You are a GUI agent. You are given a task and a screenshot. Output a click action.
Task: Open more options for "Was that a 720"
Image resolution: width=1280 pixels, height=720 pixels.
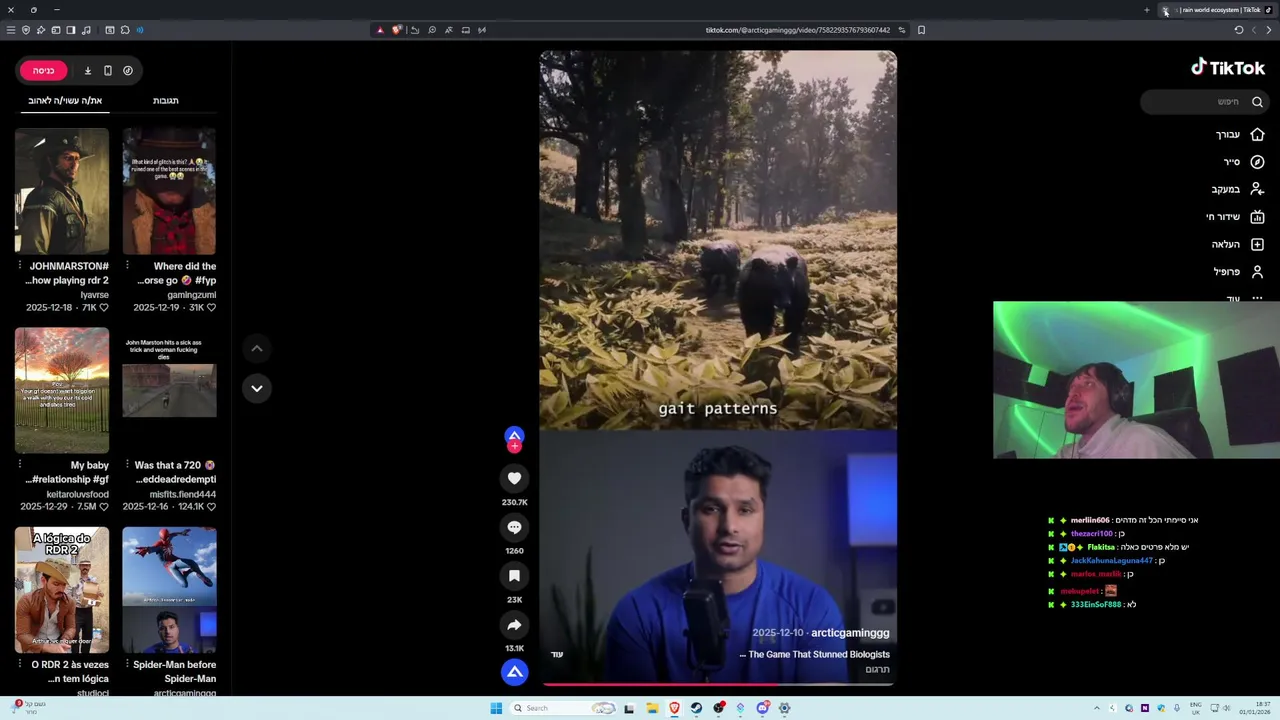127,465
